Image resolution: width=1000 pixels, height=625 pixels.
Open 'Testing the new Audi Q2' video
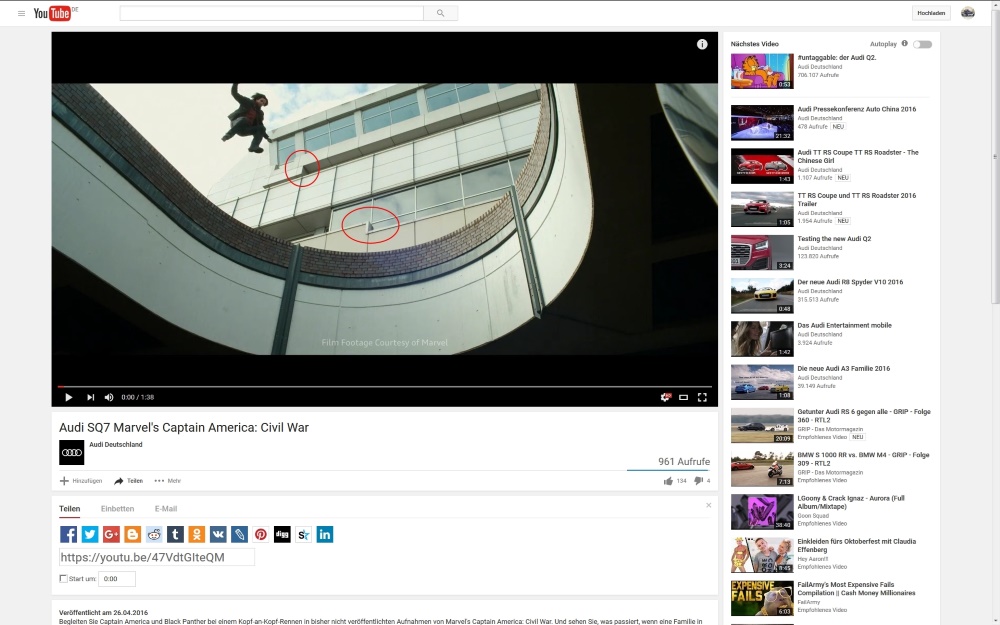coord(834,239)
